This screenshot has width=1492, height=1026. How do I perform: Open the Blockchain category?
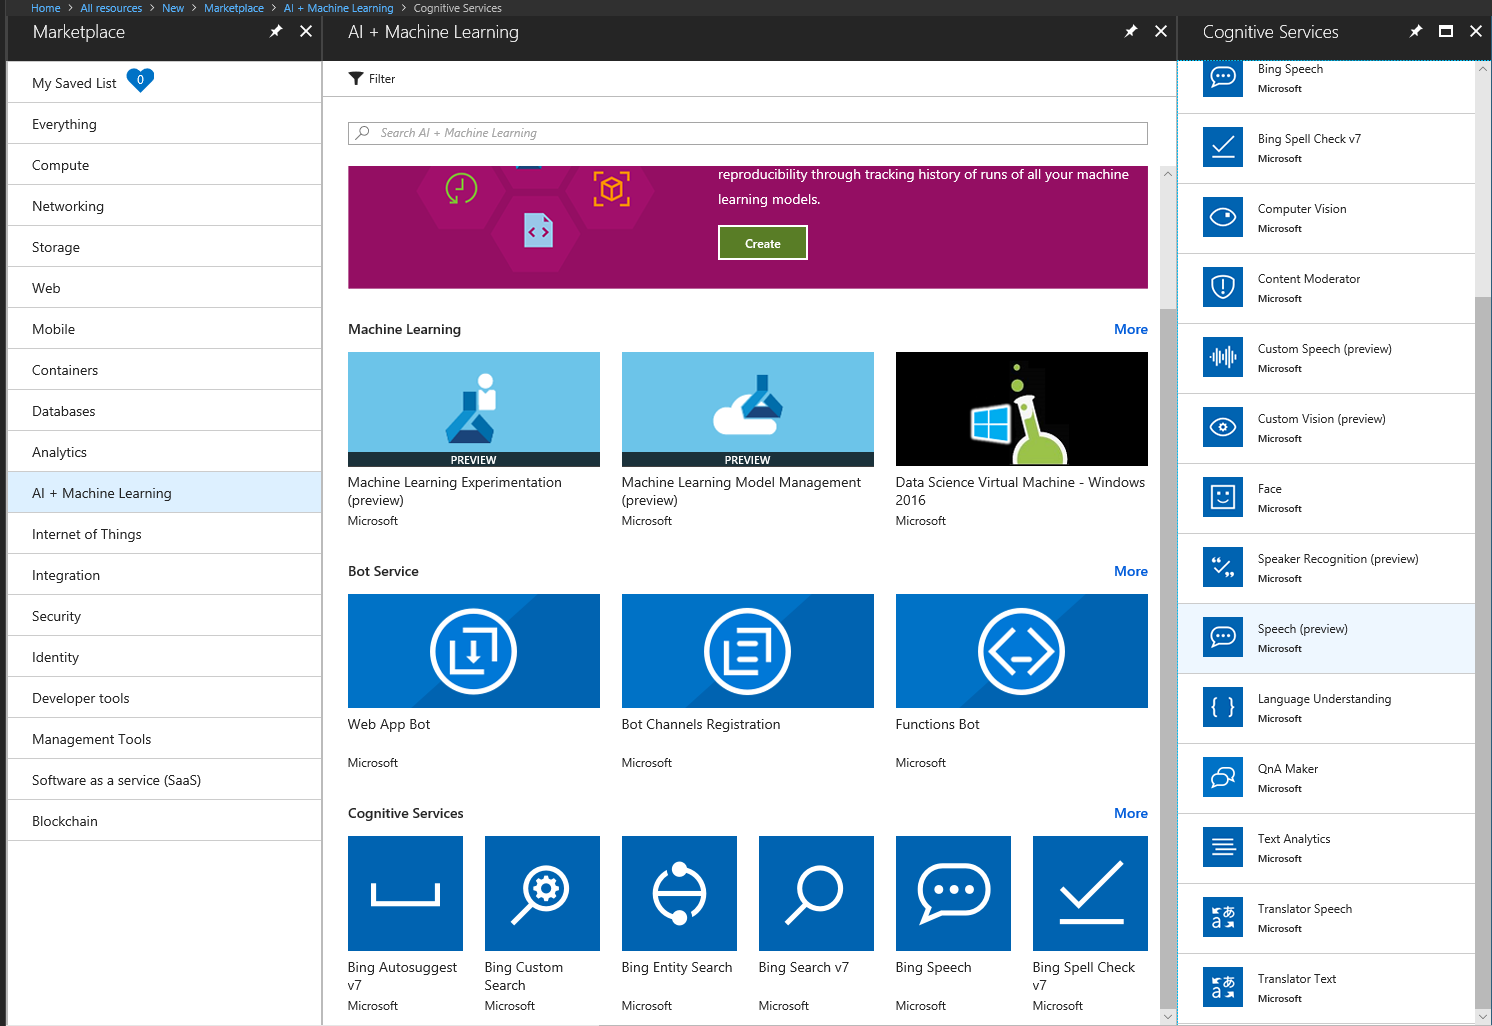coord(164,821)
